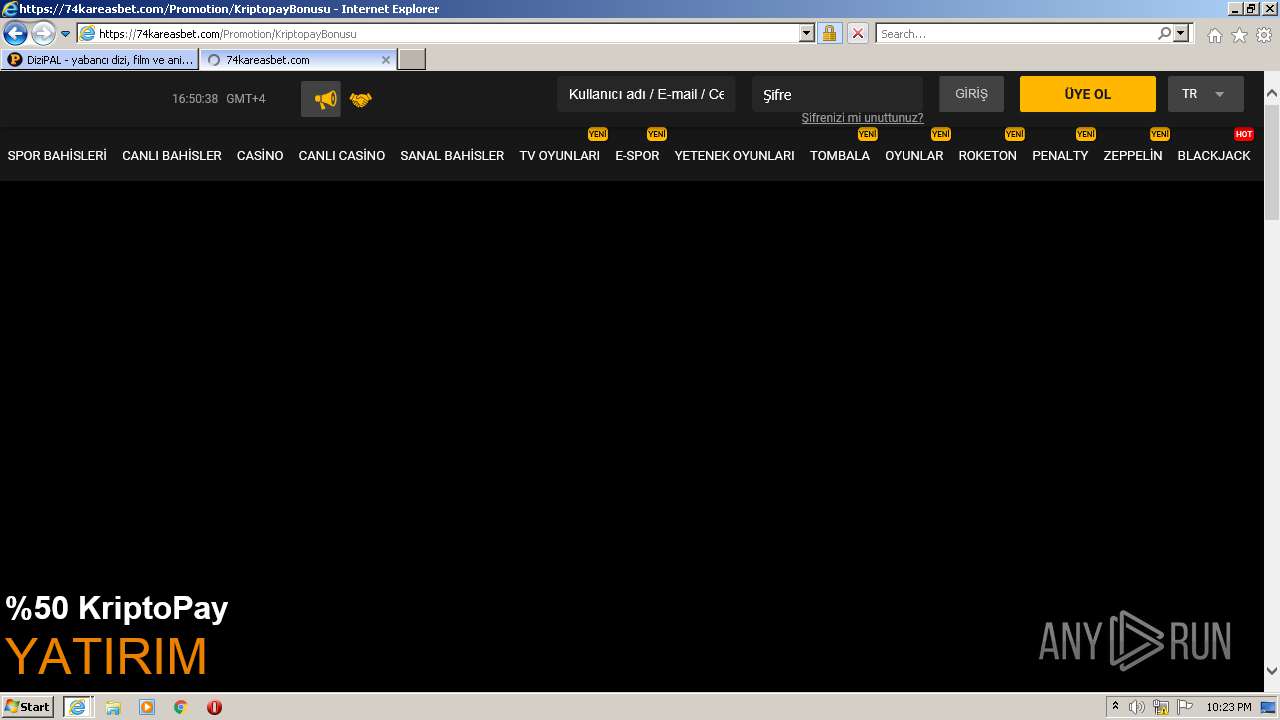Screen dimensions: 1280x720
Task: Open Internet Explorer in the taskbar
Action: pyautogui.click(x=78, y=706)
